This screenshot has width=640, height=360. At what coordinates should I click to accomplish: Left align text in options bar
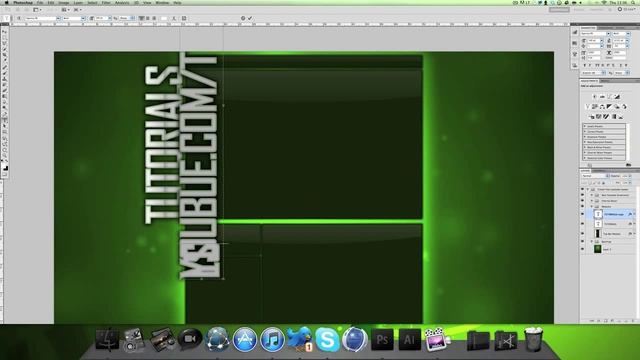point(141,18)
